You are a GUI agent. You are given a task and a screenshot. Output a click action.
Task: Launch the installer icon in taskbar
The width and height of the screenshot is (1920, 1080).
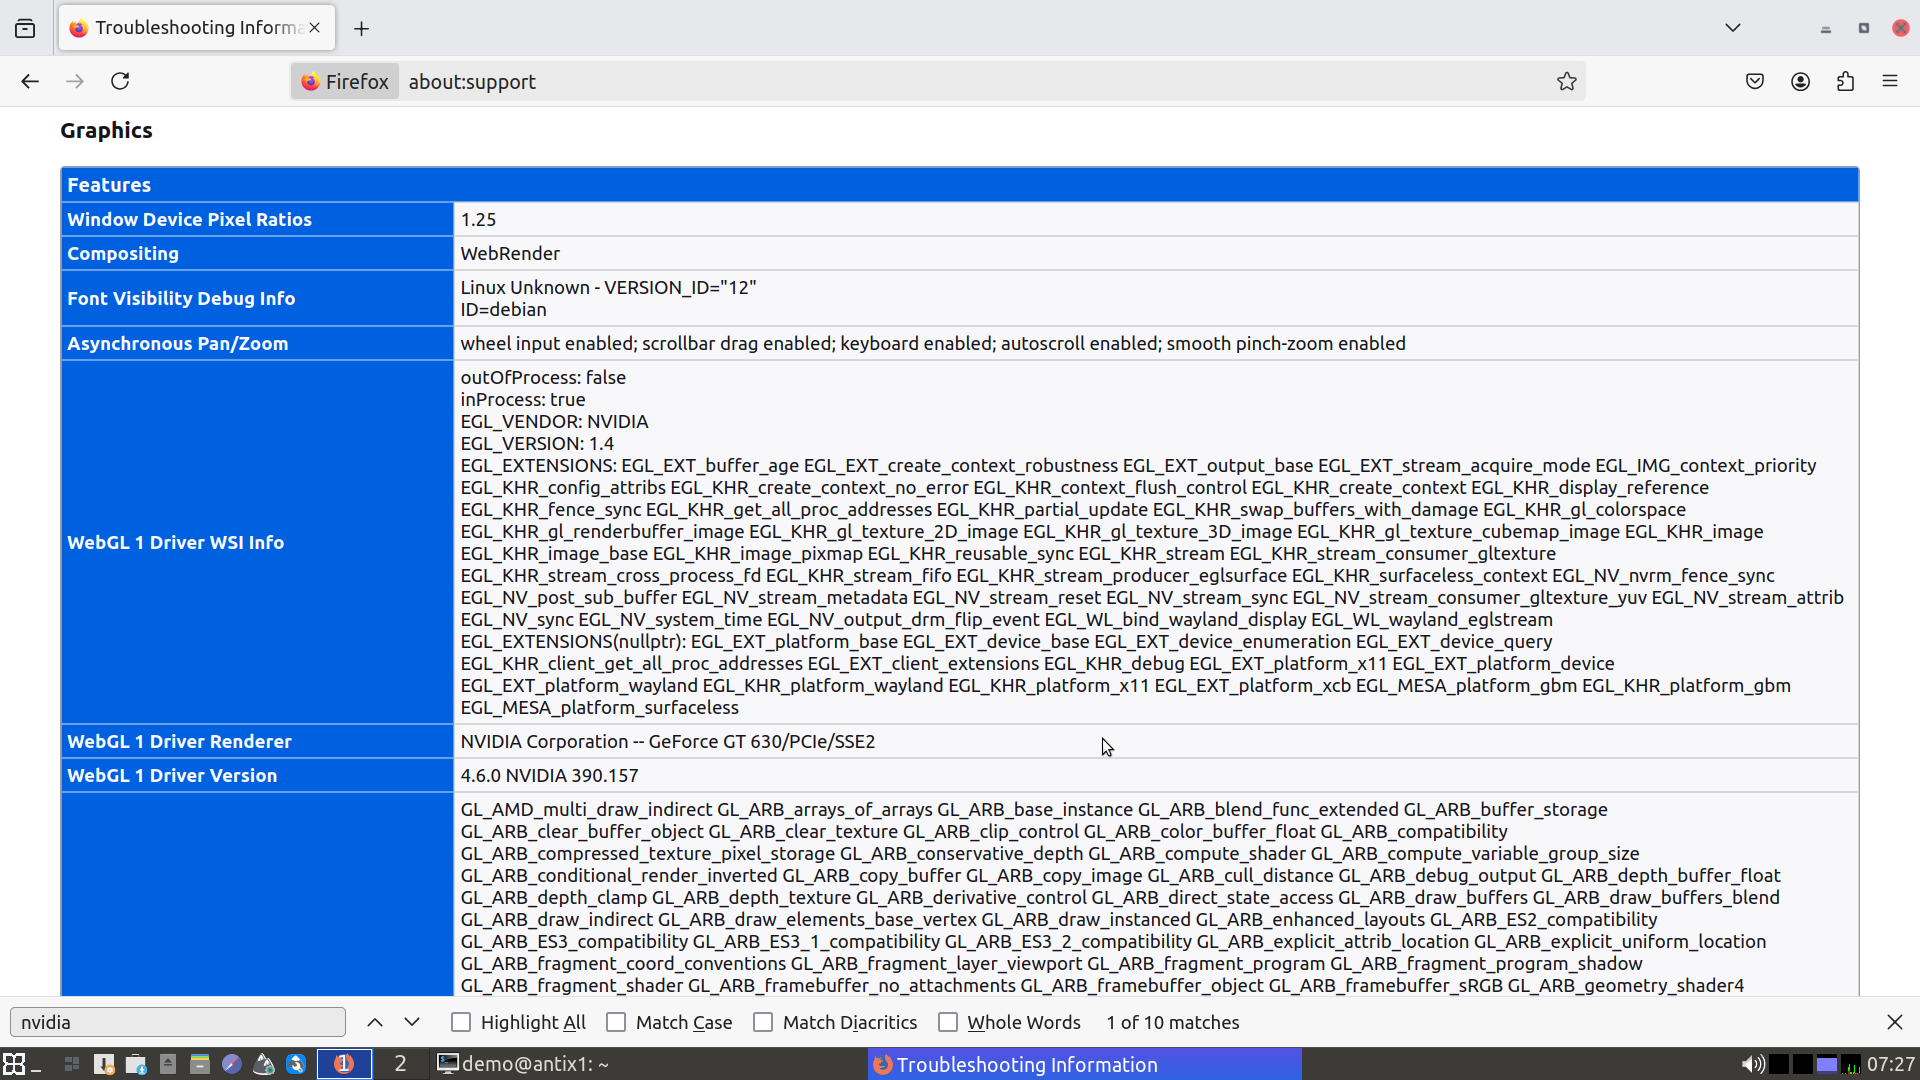pos(104,1064)
